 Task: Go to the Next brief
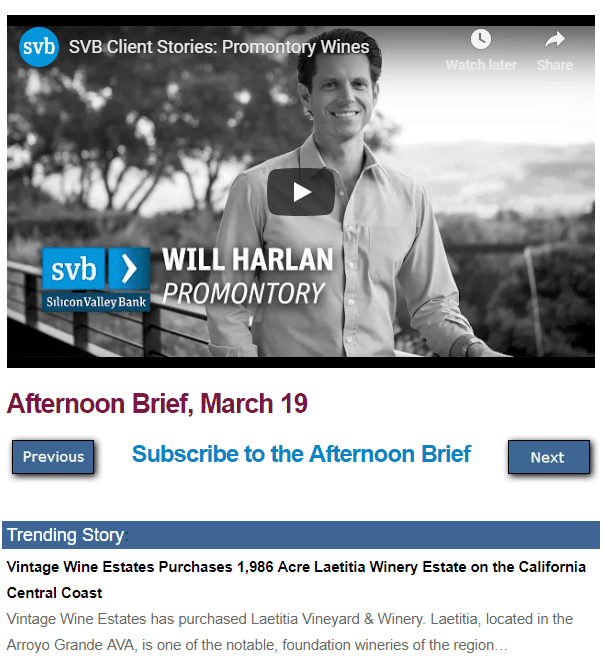coord(547,457)
